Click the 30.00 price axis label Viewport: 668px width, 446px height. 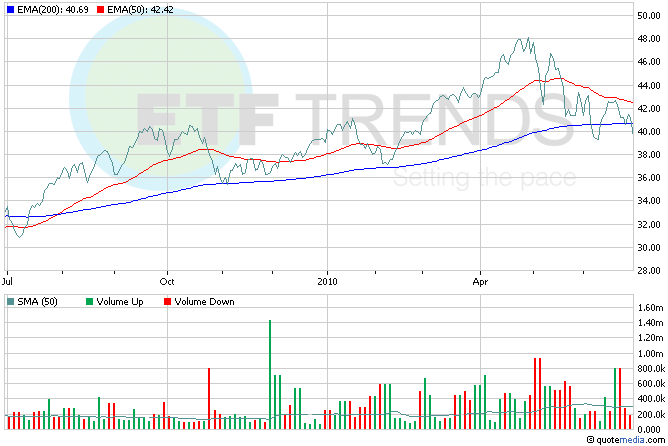tap(649, 247)
